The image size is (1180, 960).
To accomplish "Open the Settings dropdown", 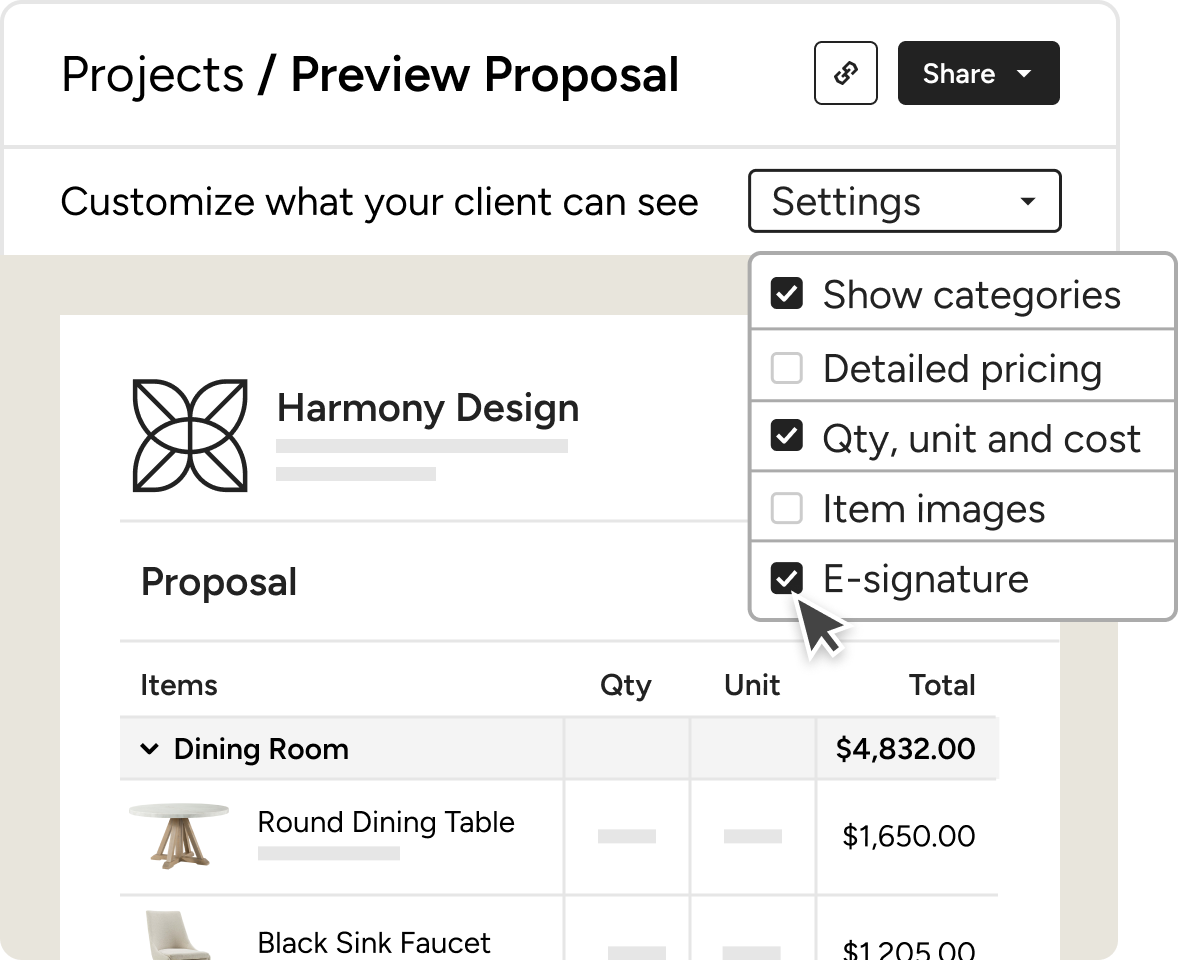I will click(904, 201).
